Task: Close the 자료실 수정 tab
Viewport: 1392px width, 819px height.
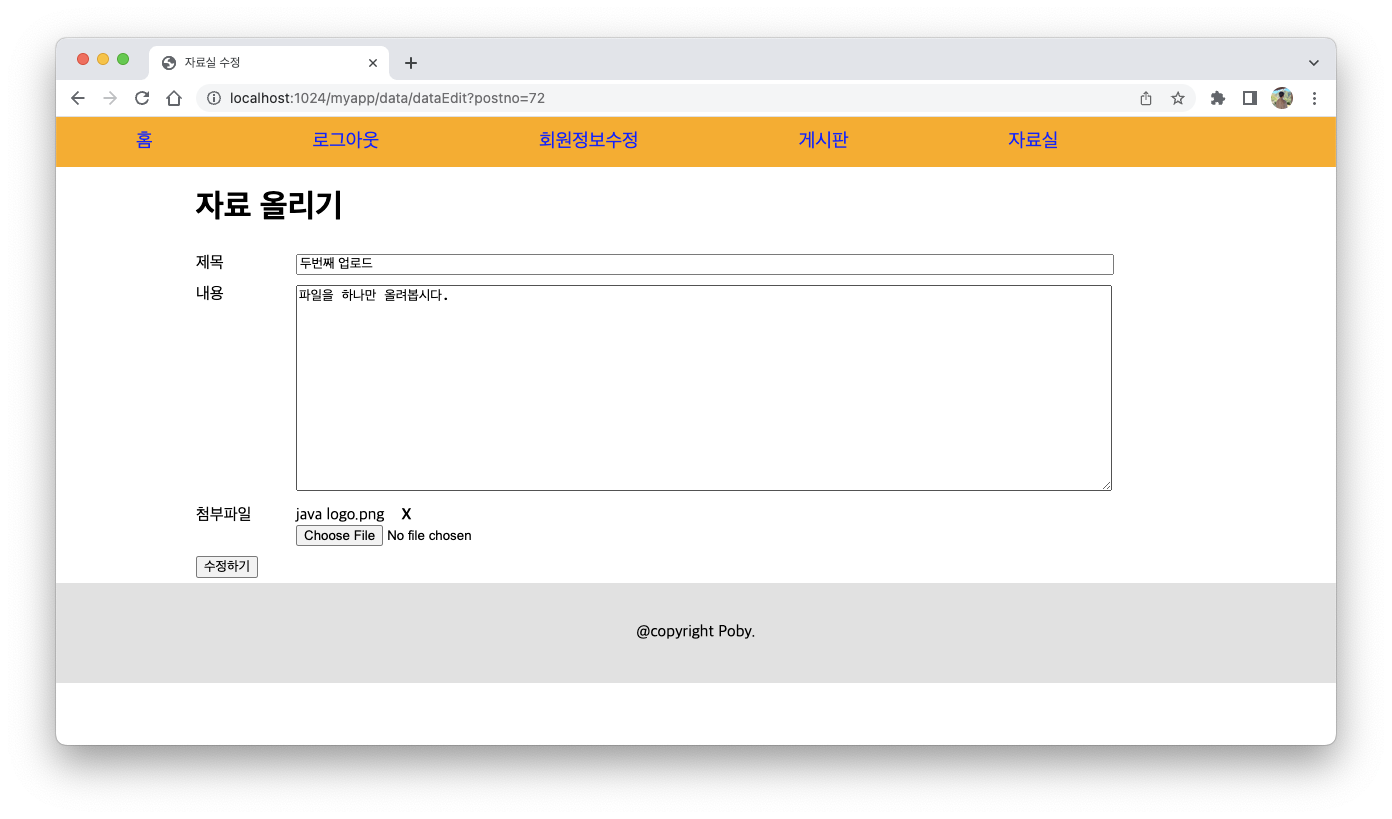Action: point(373,63)
